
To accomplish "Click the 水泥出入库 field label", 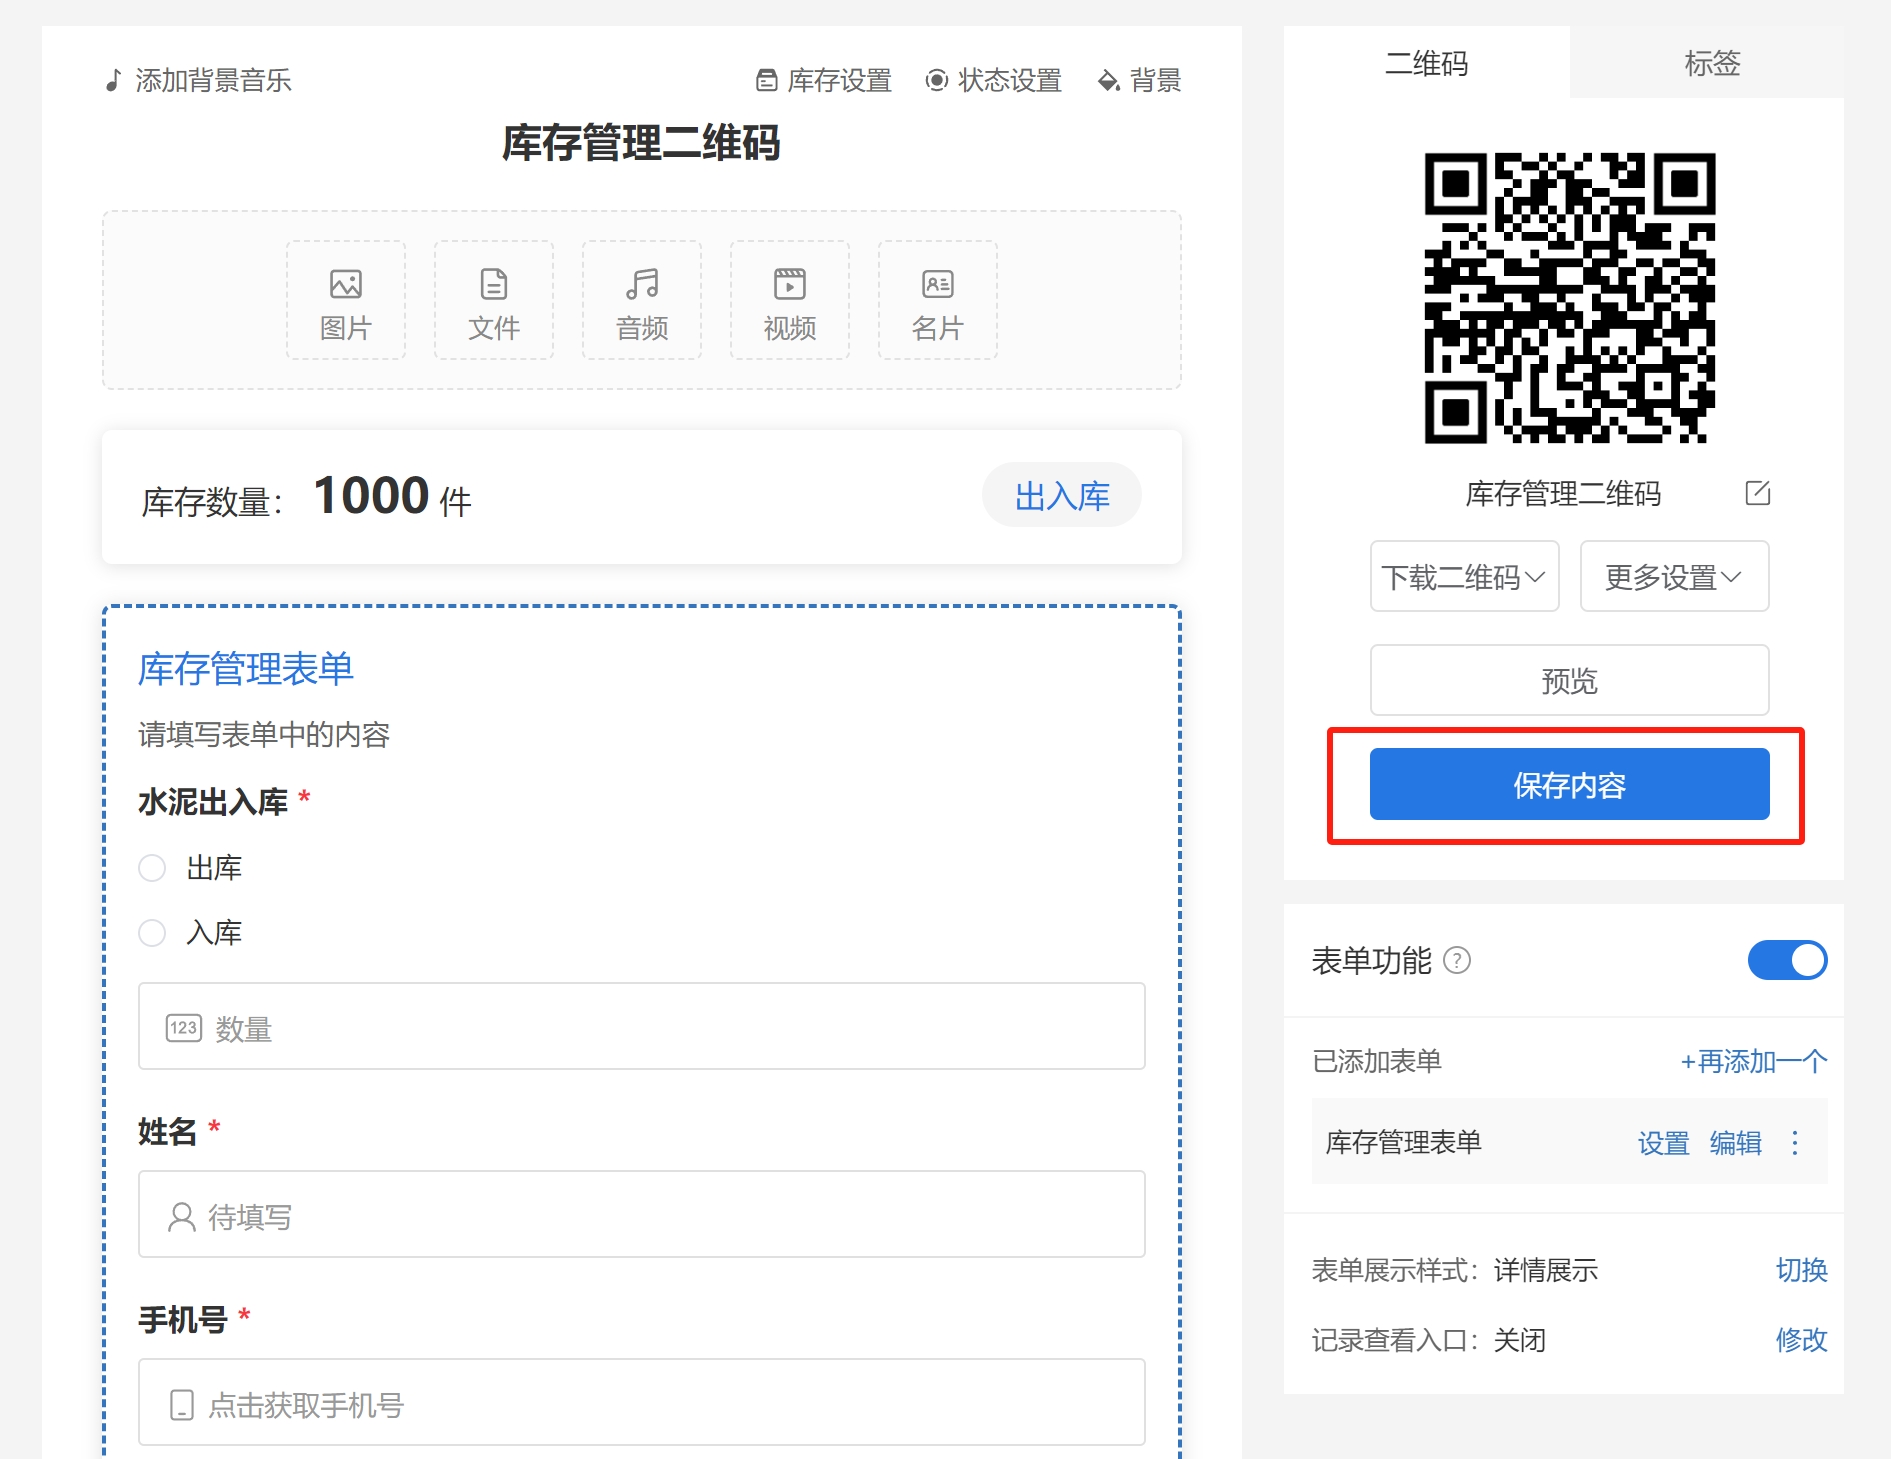I will 213,802.
